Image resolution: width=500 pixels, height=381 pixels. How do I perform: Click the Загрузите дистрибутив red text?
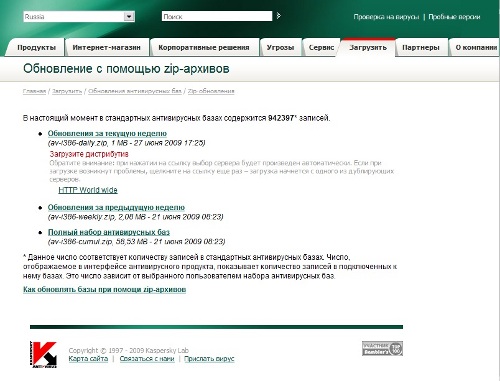pos(89,154)
